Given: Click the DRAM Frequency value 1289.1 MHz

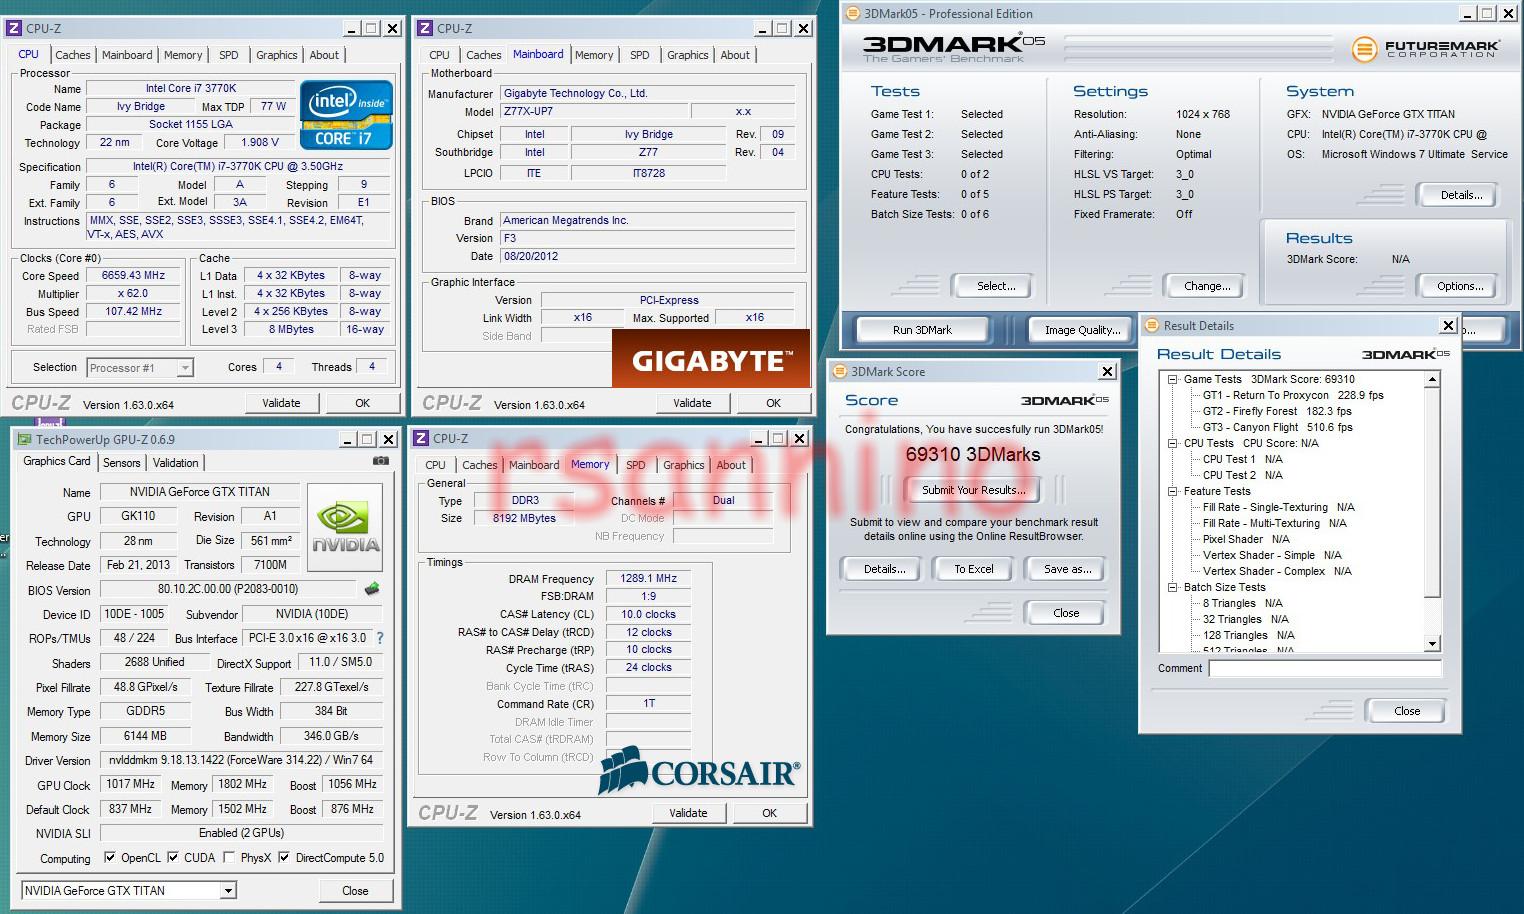Looking at the screenshot, I should [649, 578].
